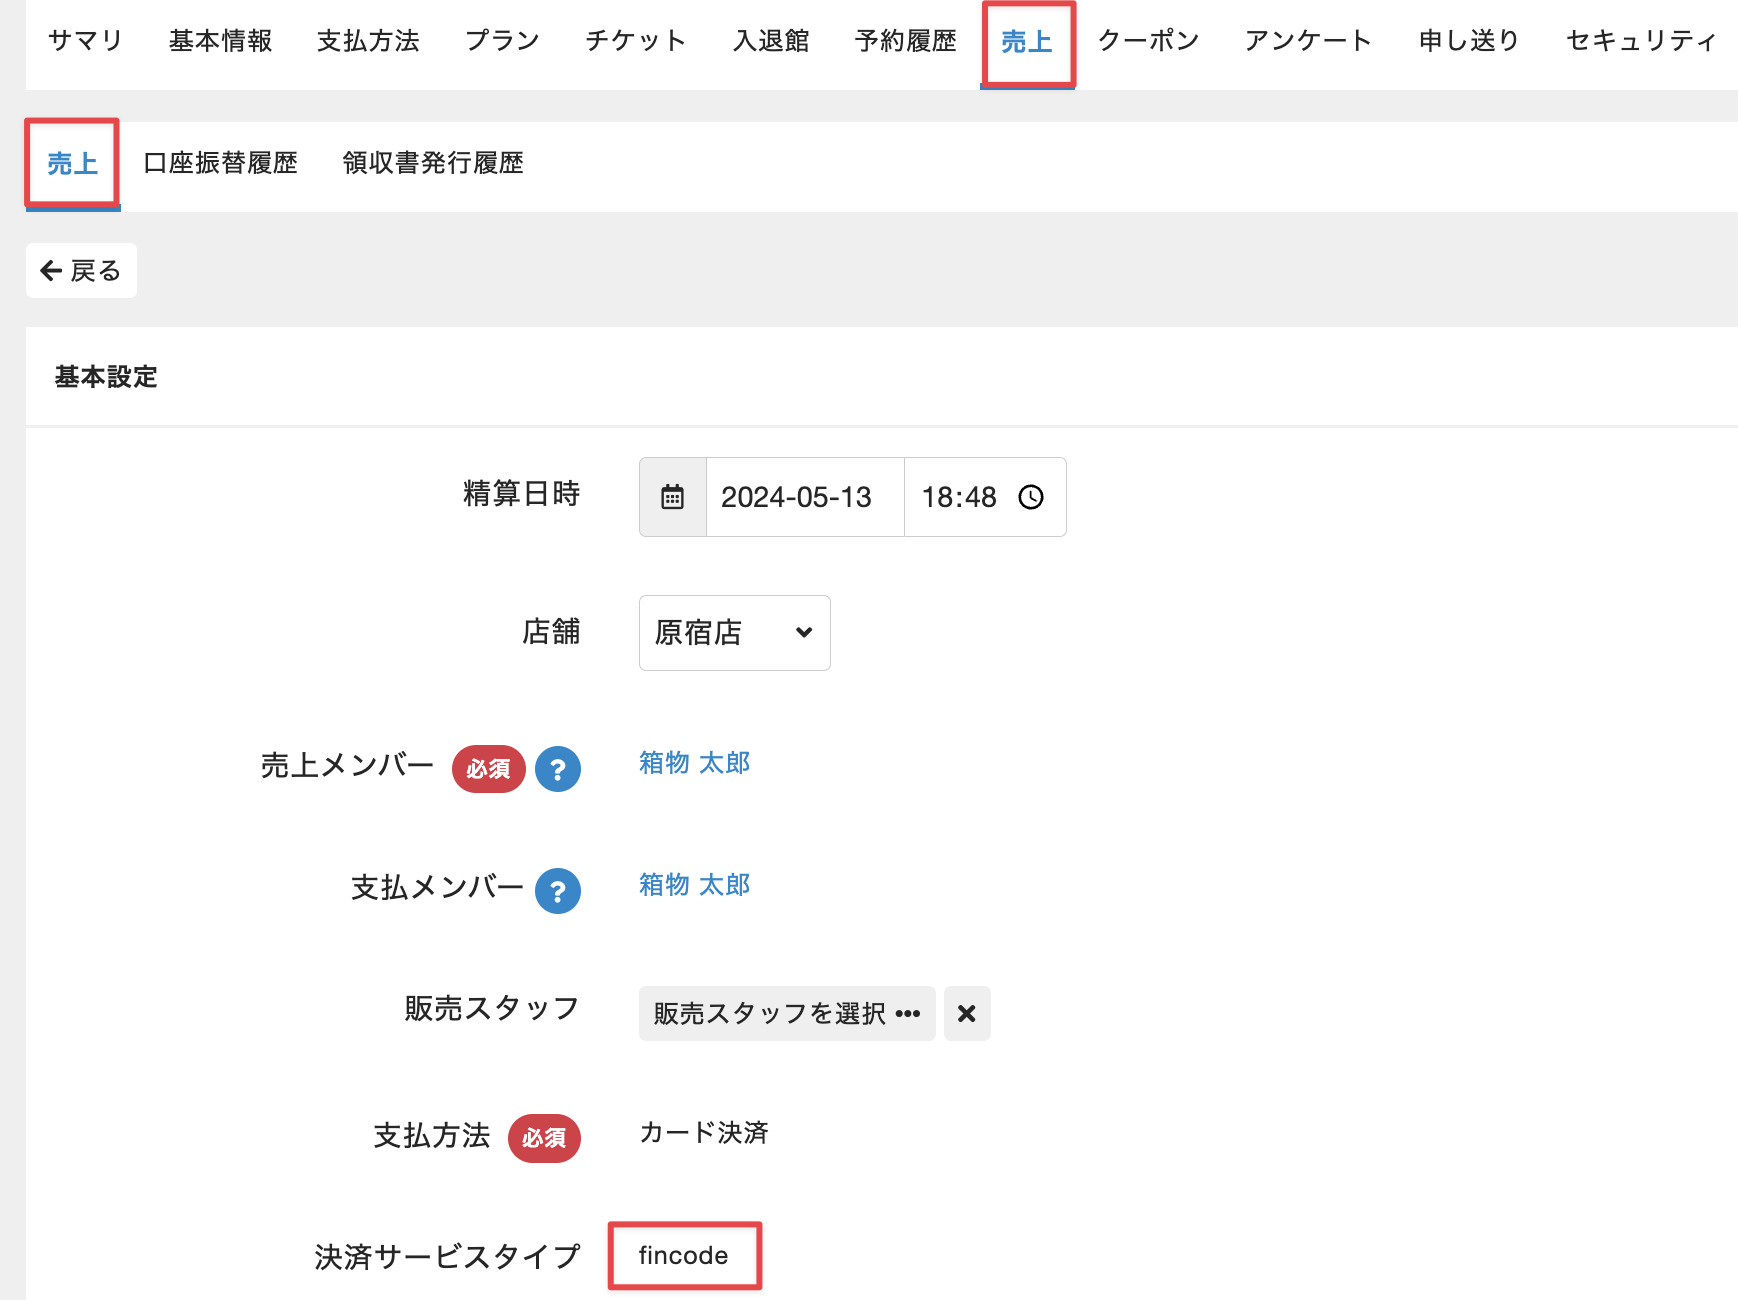This screenshot has height=1300, width=1738.
Task: View the 領収書発行履歴 sub-tab
Action: [433, 163]
